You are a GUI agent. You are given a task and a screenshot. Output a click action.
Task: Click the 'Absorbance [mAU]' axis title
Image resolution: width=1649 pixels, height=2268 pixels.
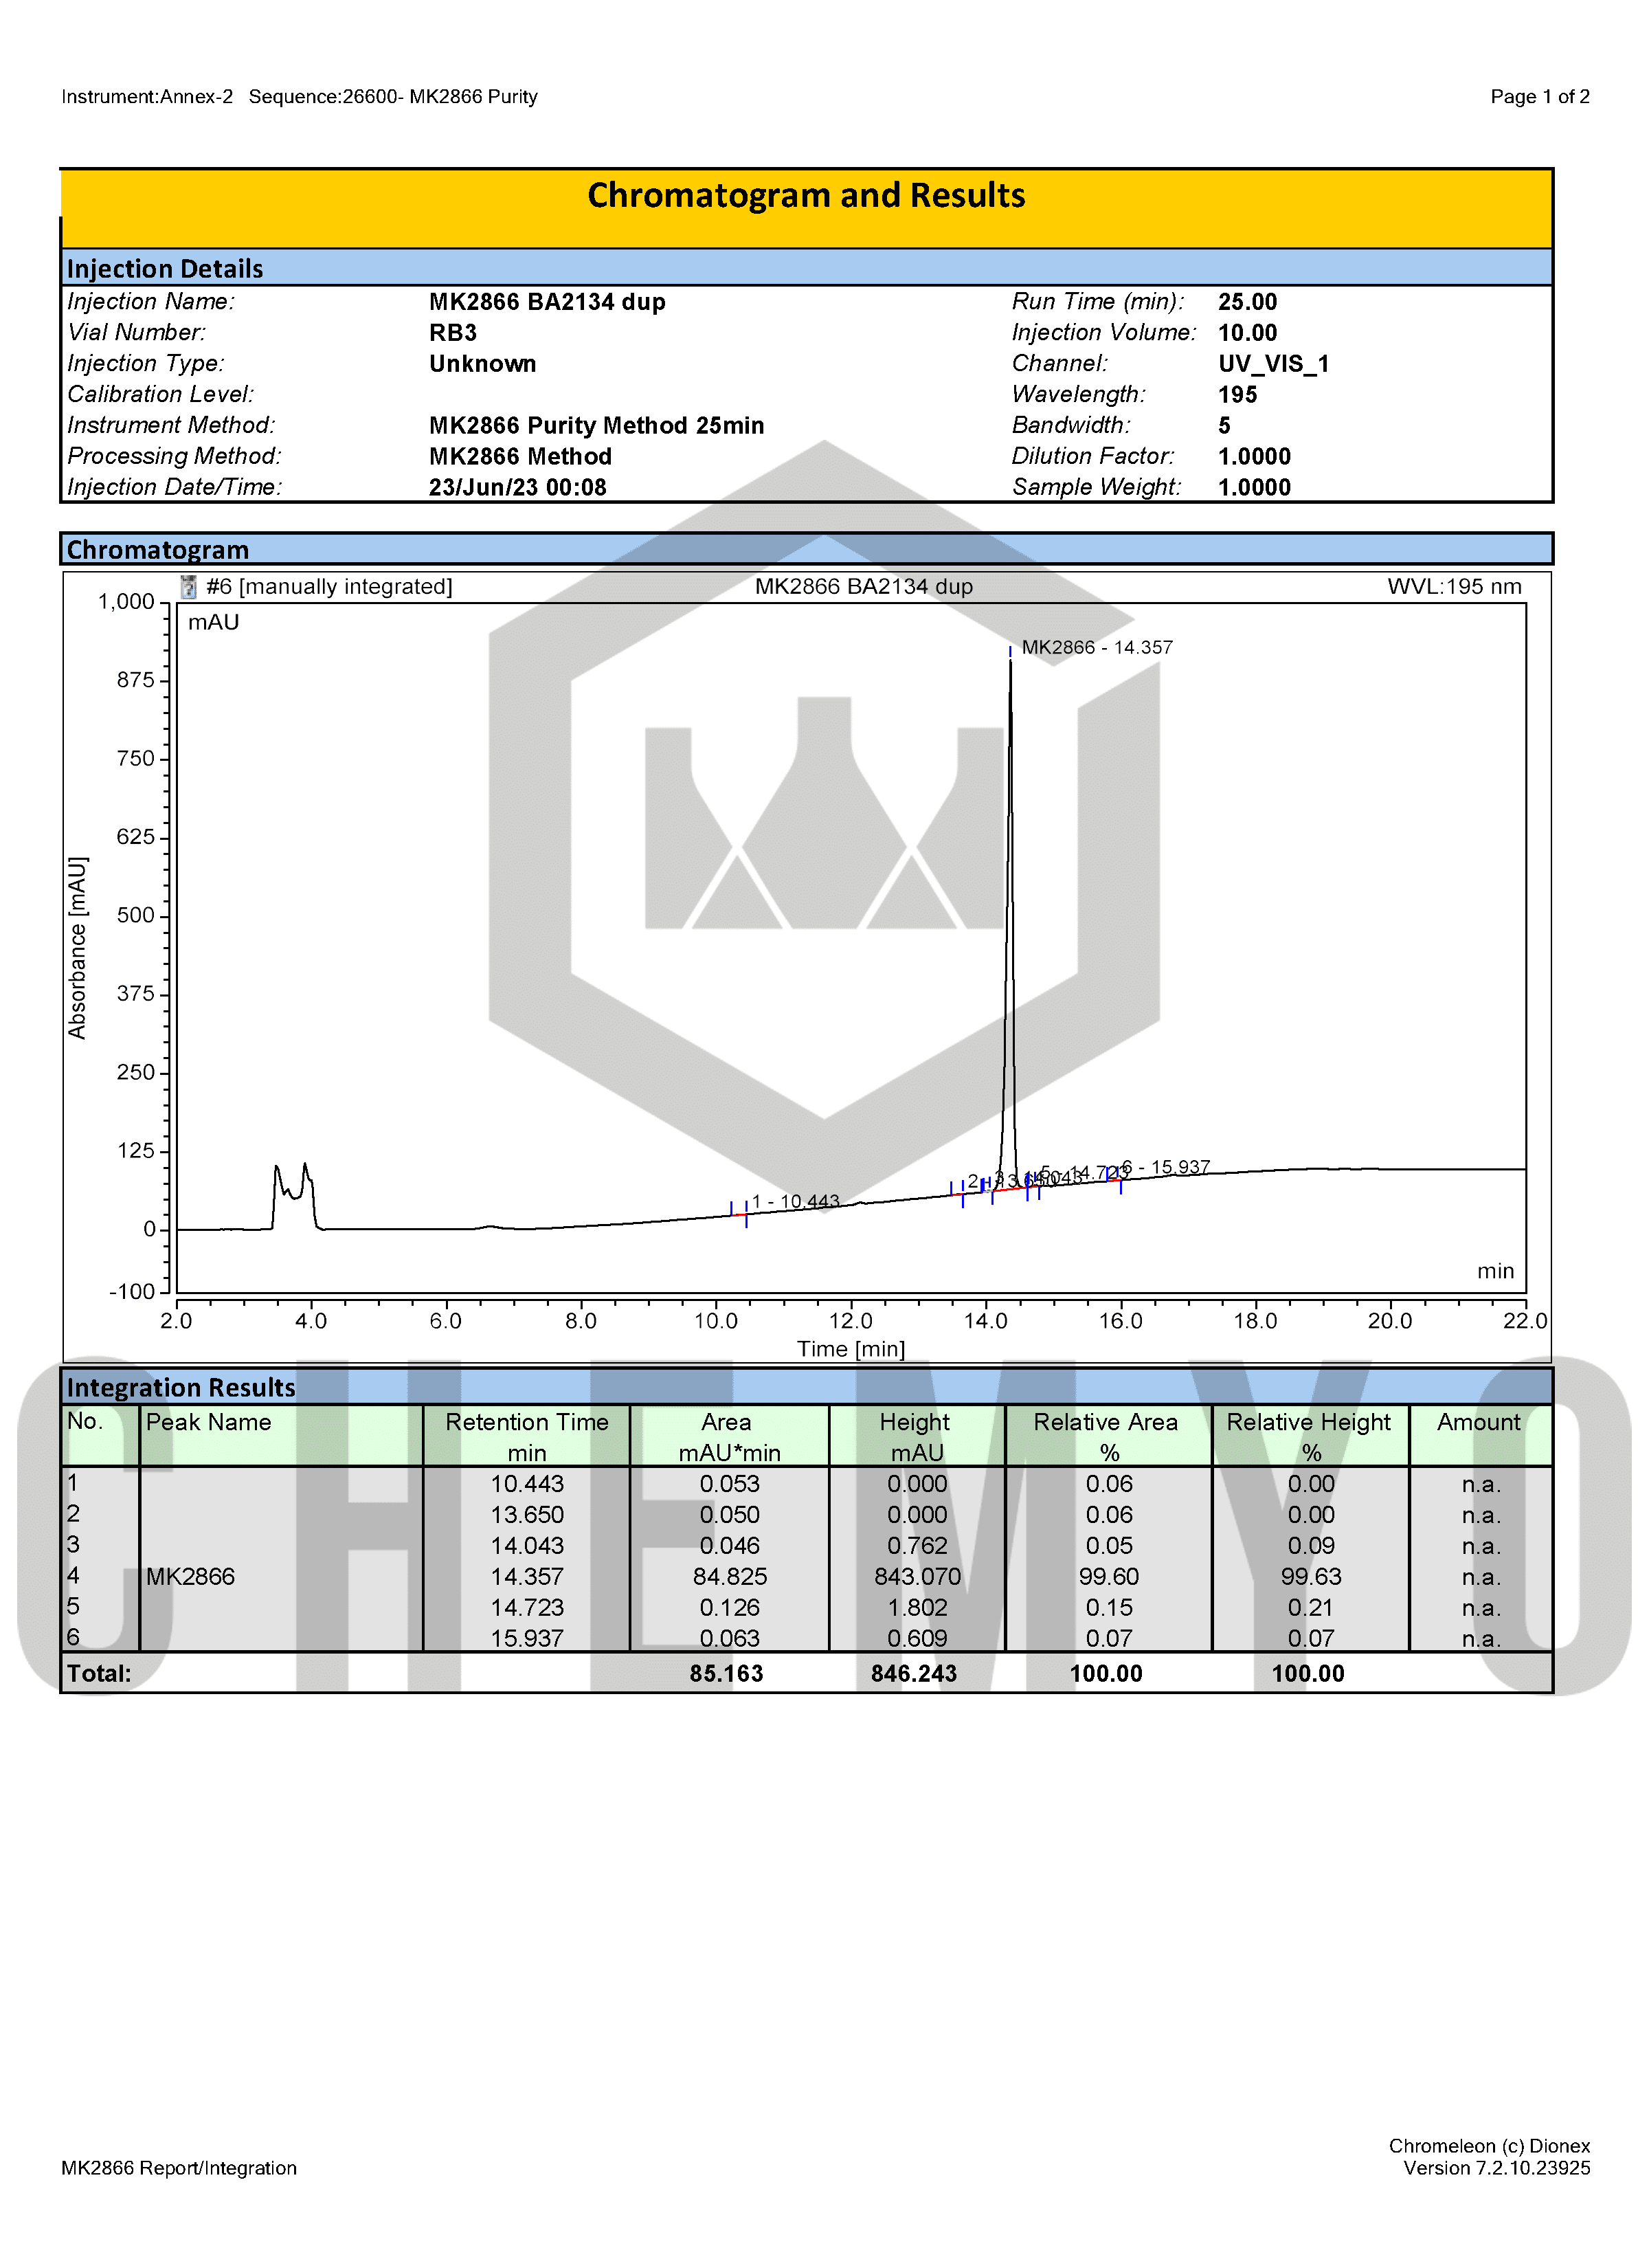tap(77, 948)
